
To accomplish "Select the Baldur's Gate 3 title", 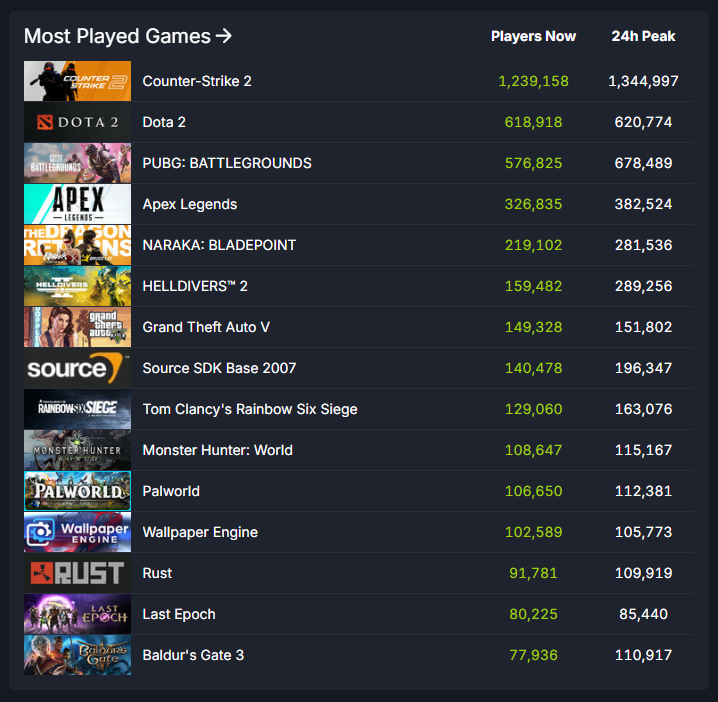I will pos(193,655).
